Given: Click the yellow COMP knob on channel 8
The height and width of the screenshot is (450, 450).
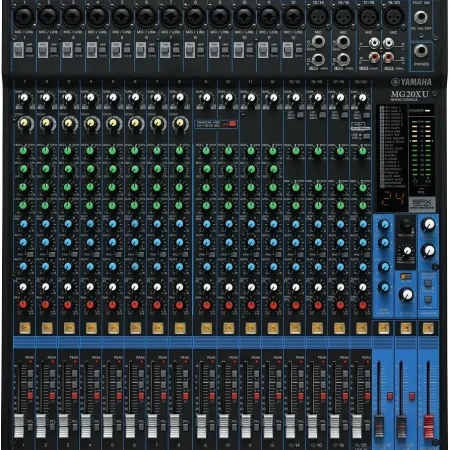Looking at the screenshot, I should pos(180,124).
